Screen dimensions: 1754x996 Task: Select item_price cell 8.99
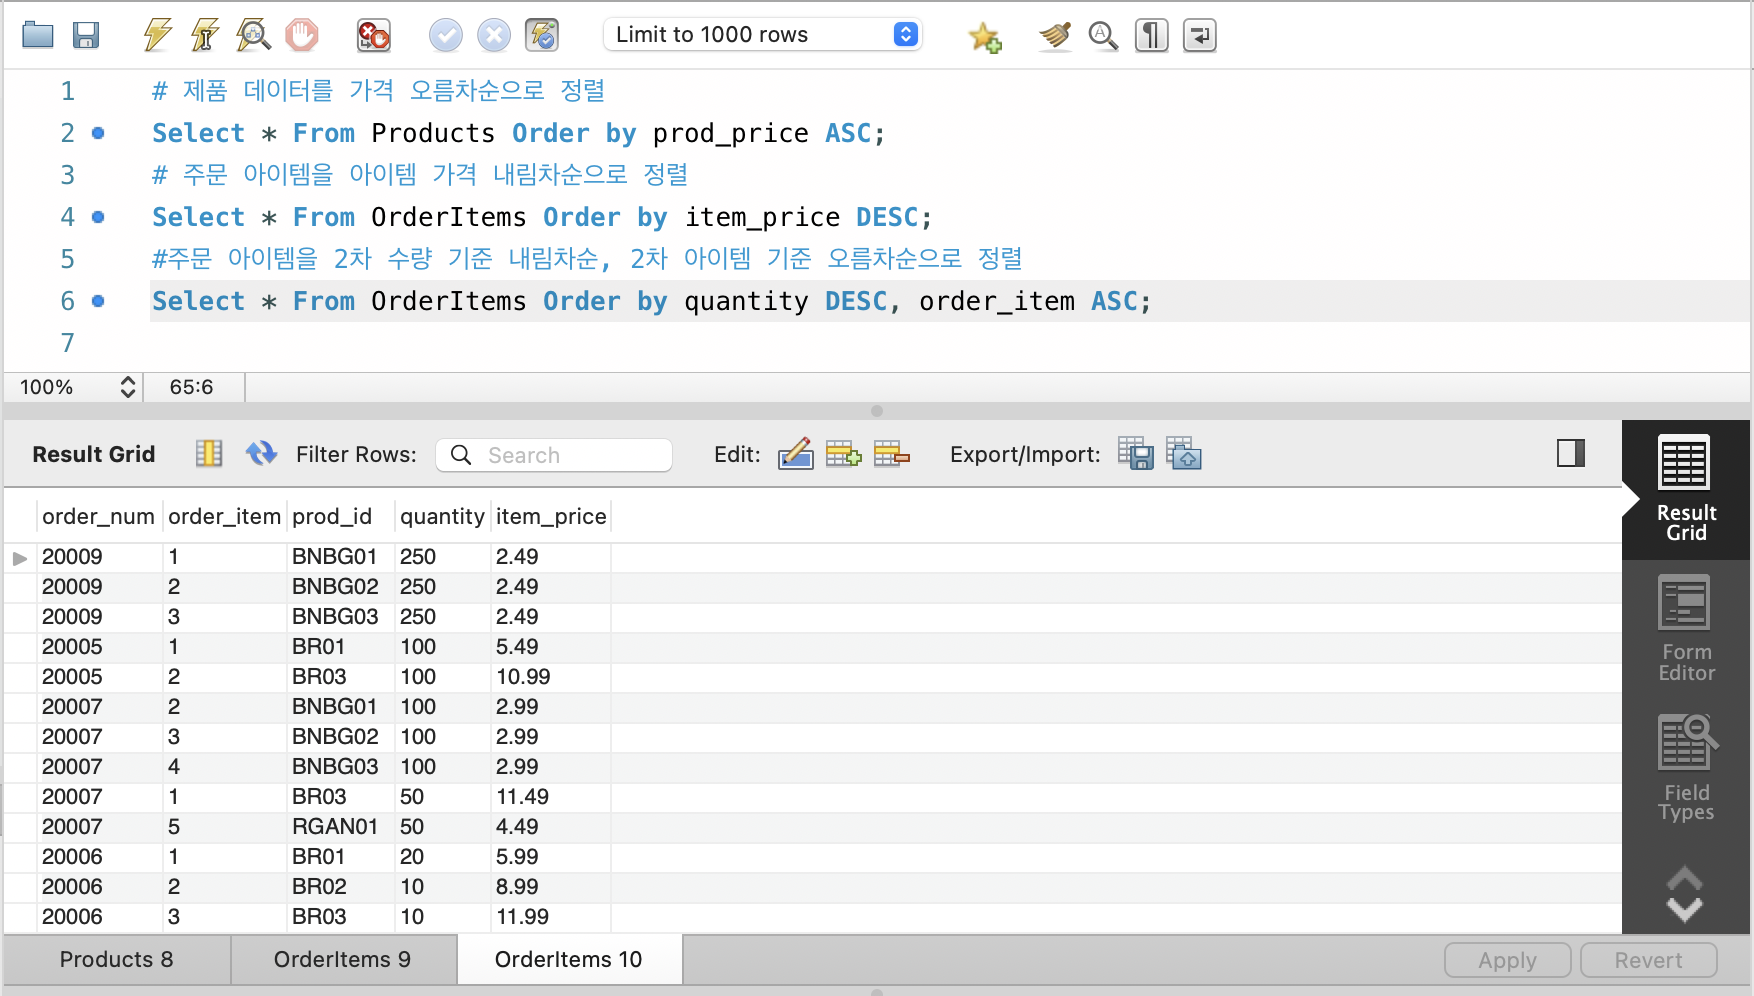(x=551, y=887)
